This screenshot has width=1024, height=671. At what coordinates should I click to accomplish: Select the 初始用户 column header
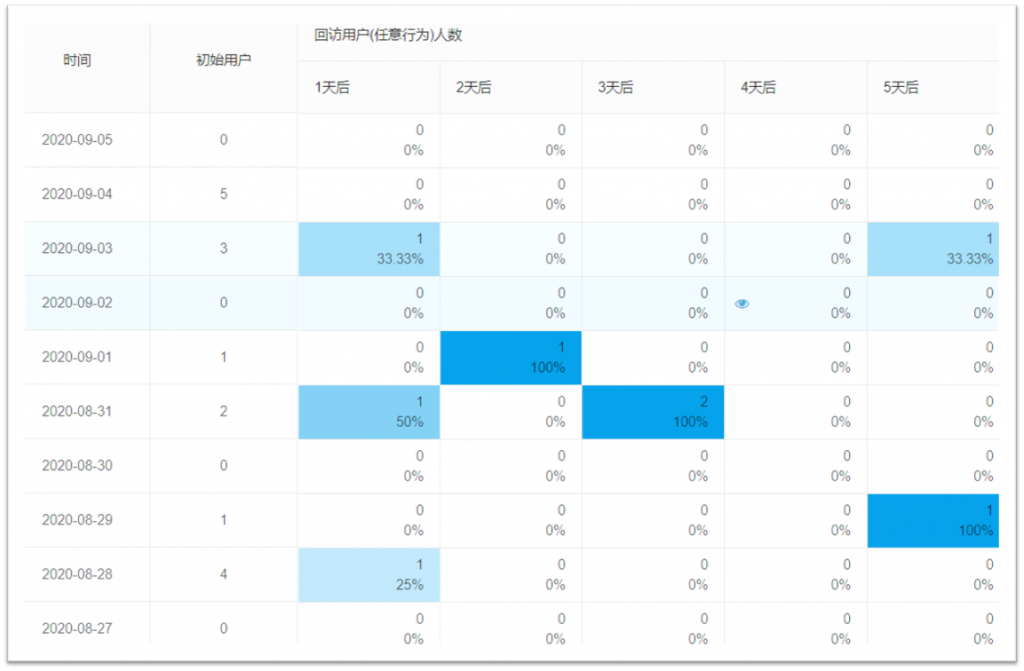click(223, 60)
